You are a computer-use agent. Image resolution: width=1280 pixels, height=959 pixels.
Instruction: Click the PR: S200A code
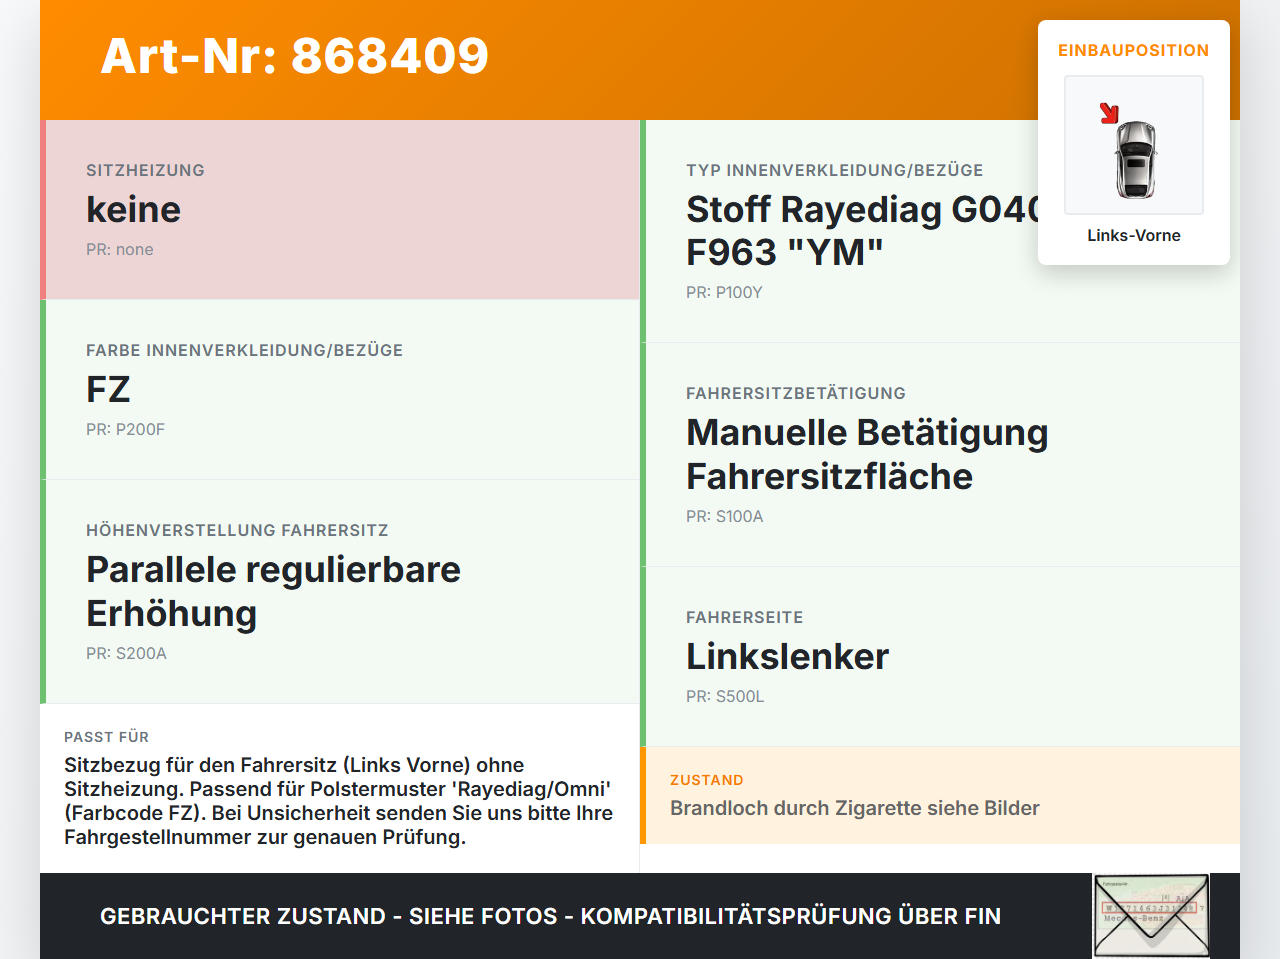click(126, 653)
